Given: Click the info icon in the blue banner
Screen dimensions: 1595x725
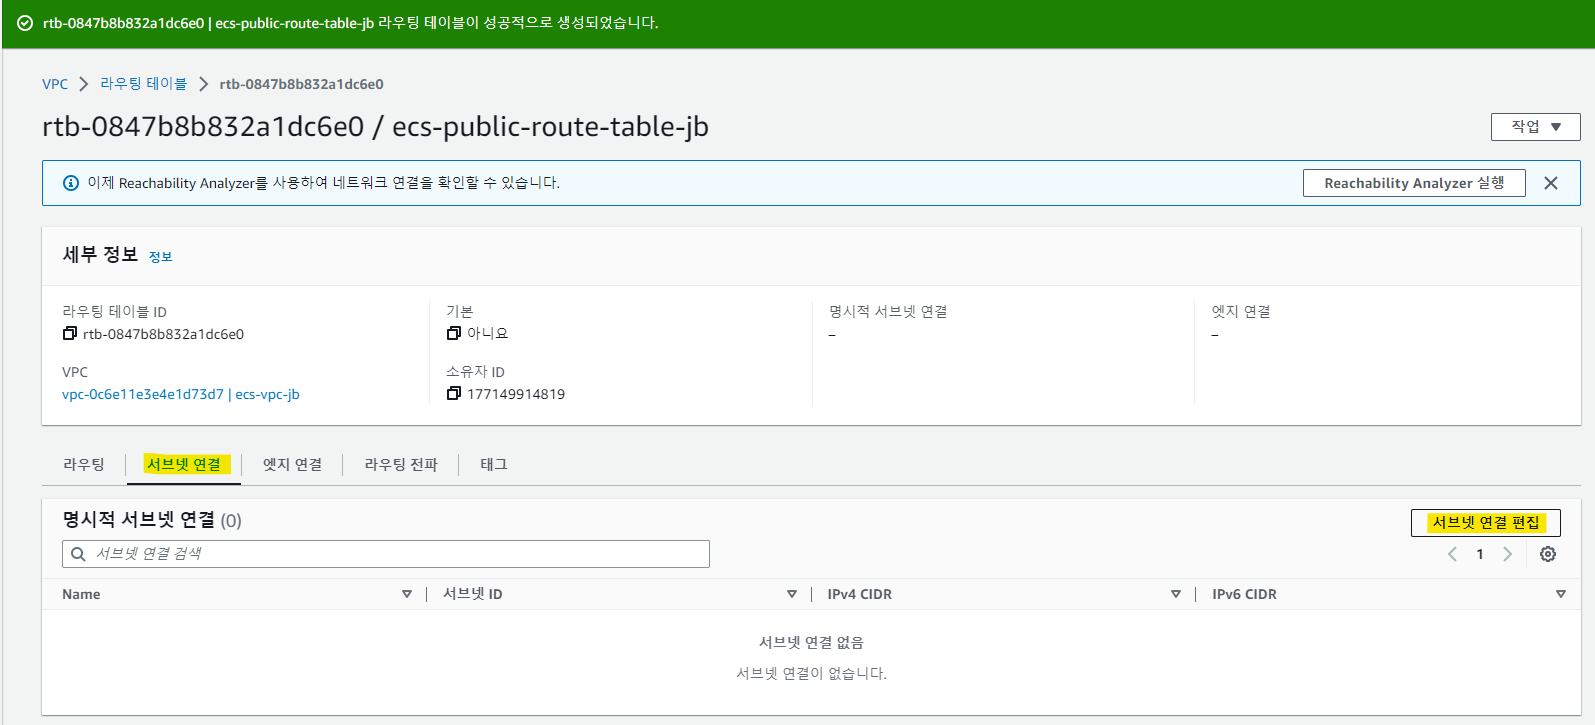Looking at the screenshot, I should click(x=71, y=183).
